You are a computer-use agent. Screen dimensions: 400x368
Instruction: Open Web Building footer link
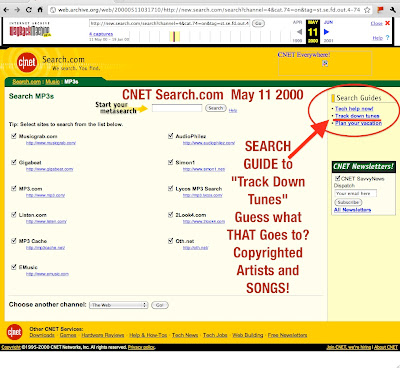[x=248, y=335]
